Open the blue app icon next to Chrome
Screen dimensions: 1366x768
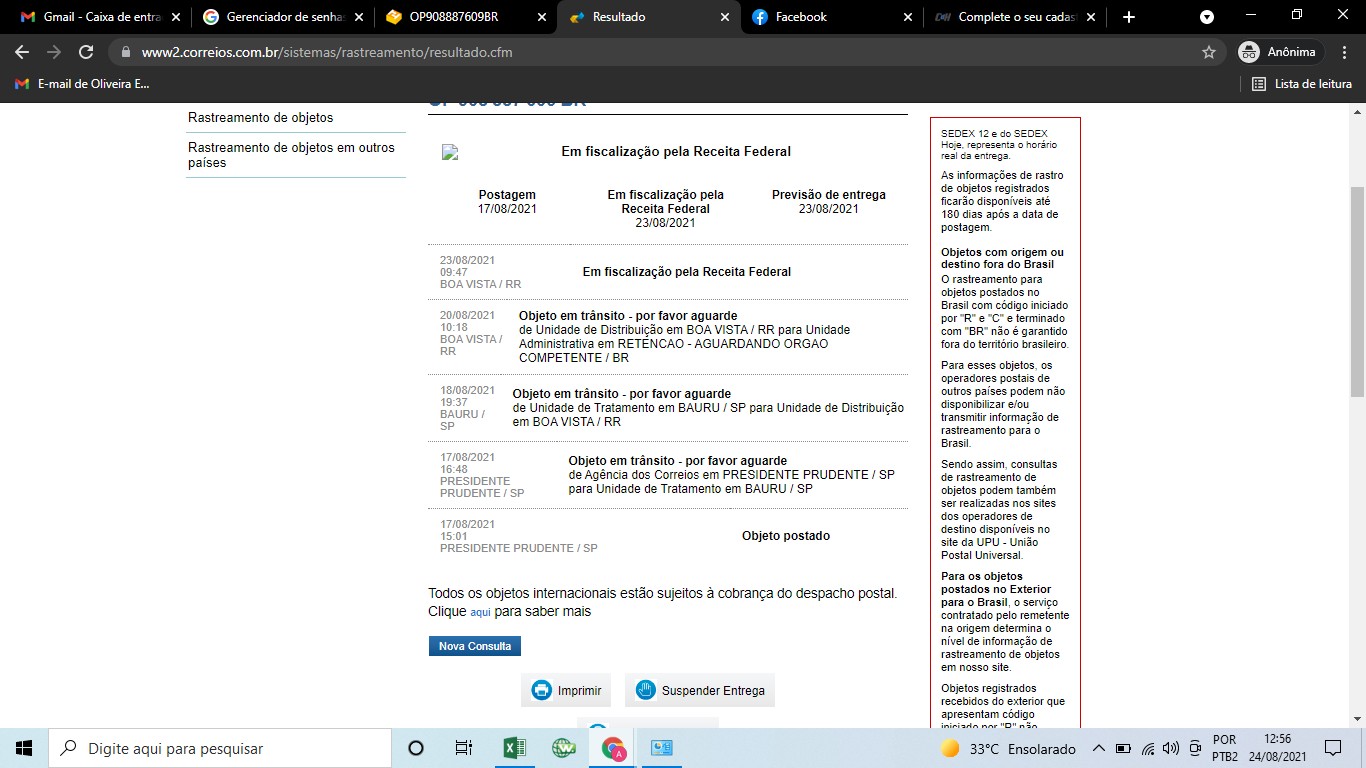tap(662, 748)
